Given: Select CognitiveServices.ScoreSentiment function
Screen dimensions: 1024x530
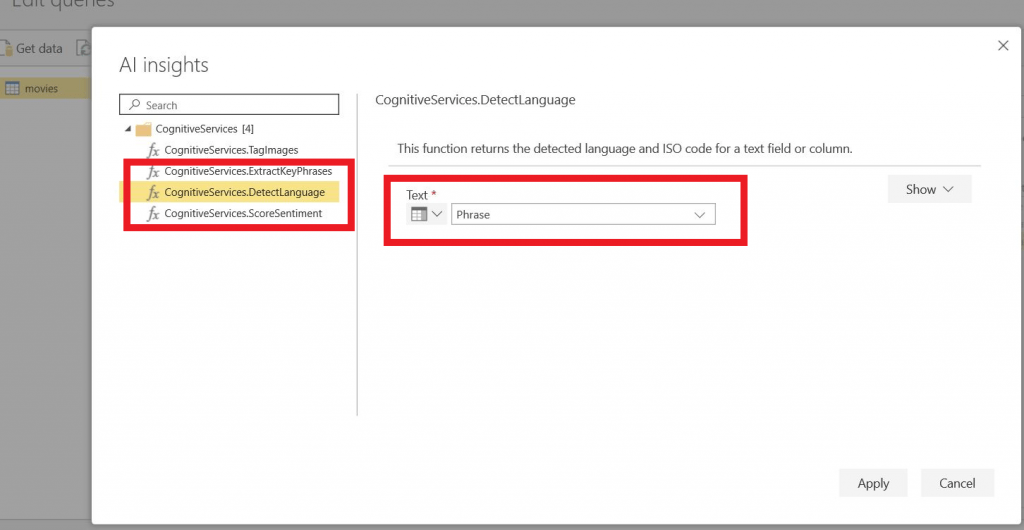Looking at the screenshot, I should pos(243,213).
